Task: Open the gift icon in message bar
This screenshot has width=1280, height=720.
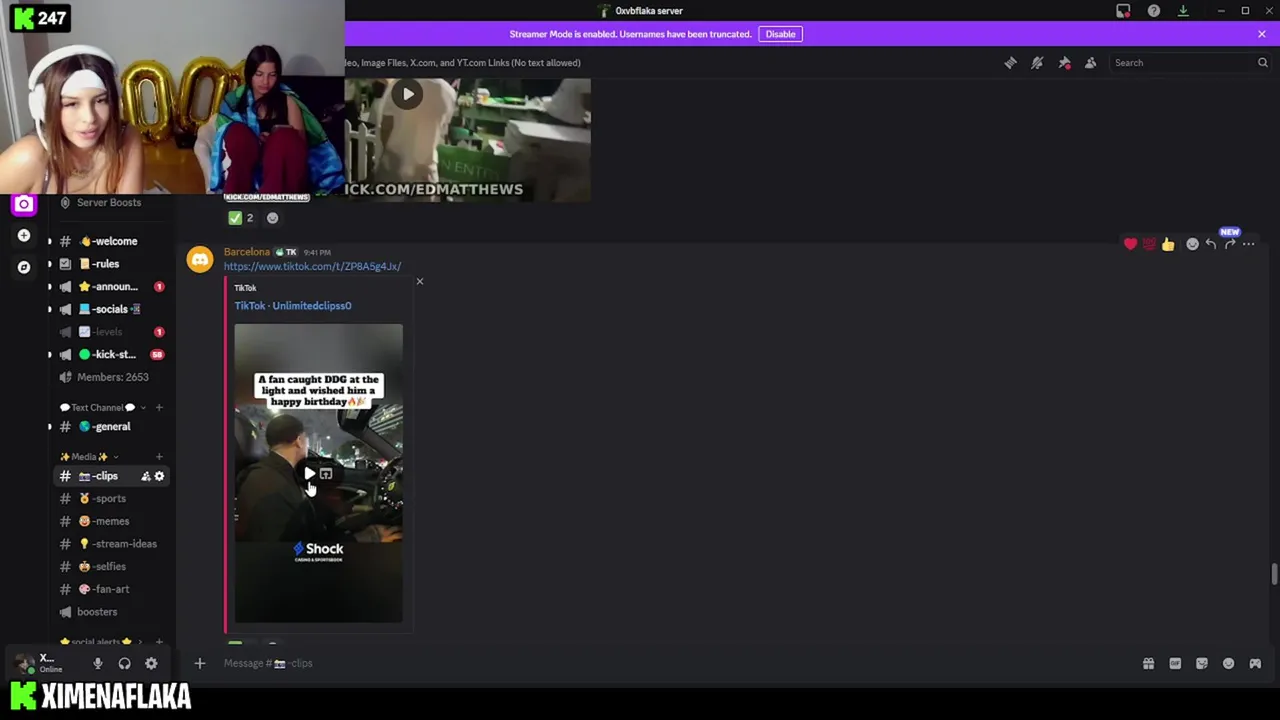Action: point(1148,664)
